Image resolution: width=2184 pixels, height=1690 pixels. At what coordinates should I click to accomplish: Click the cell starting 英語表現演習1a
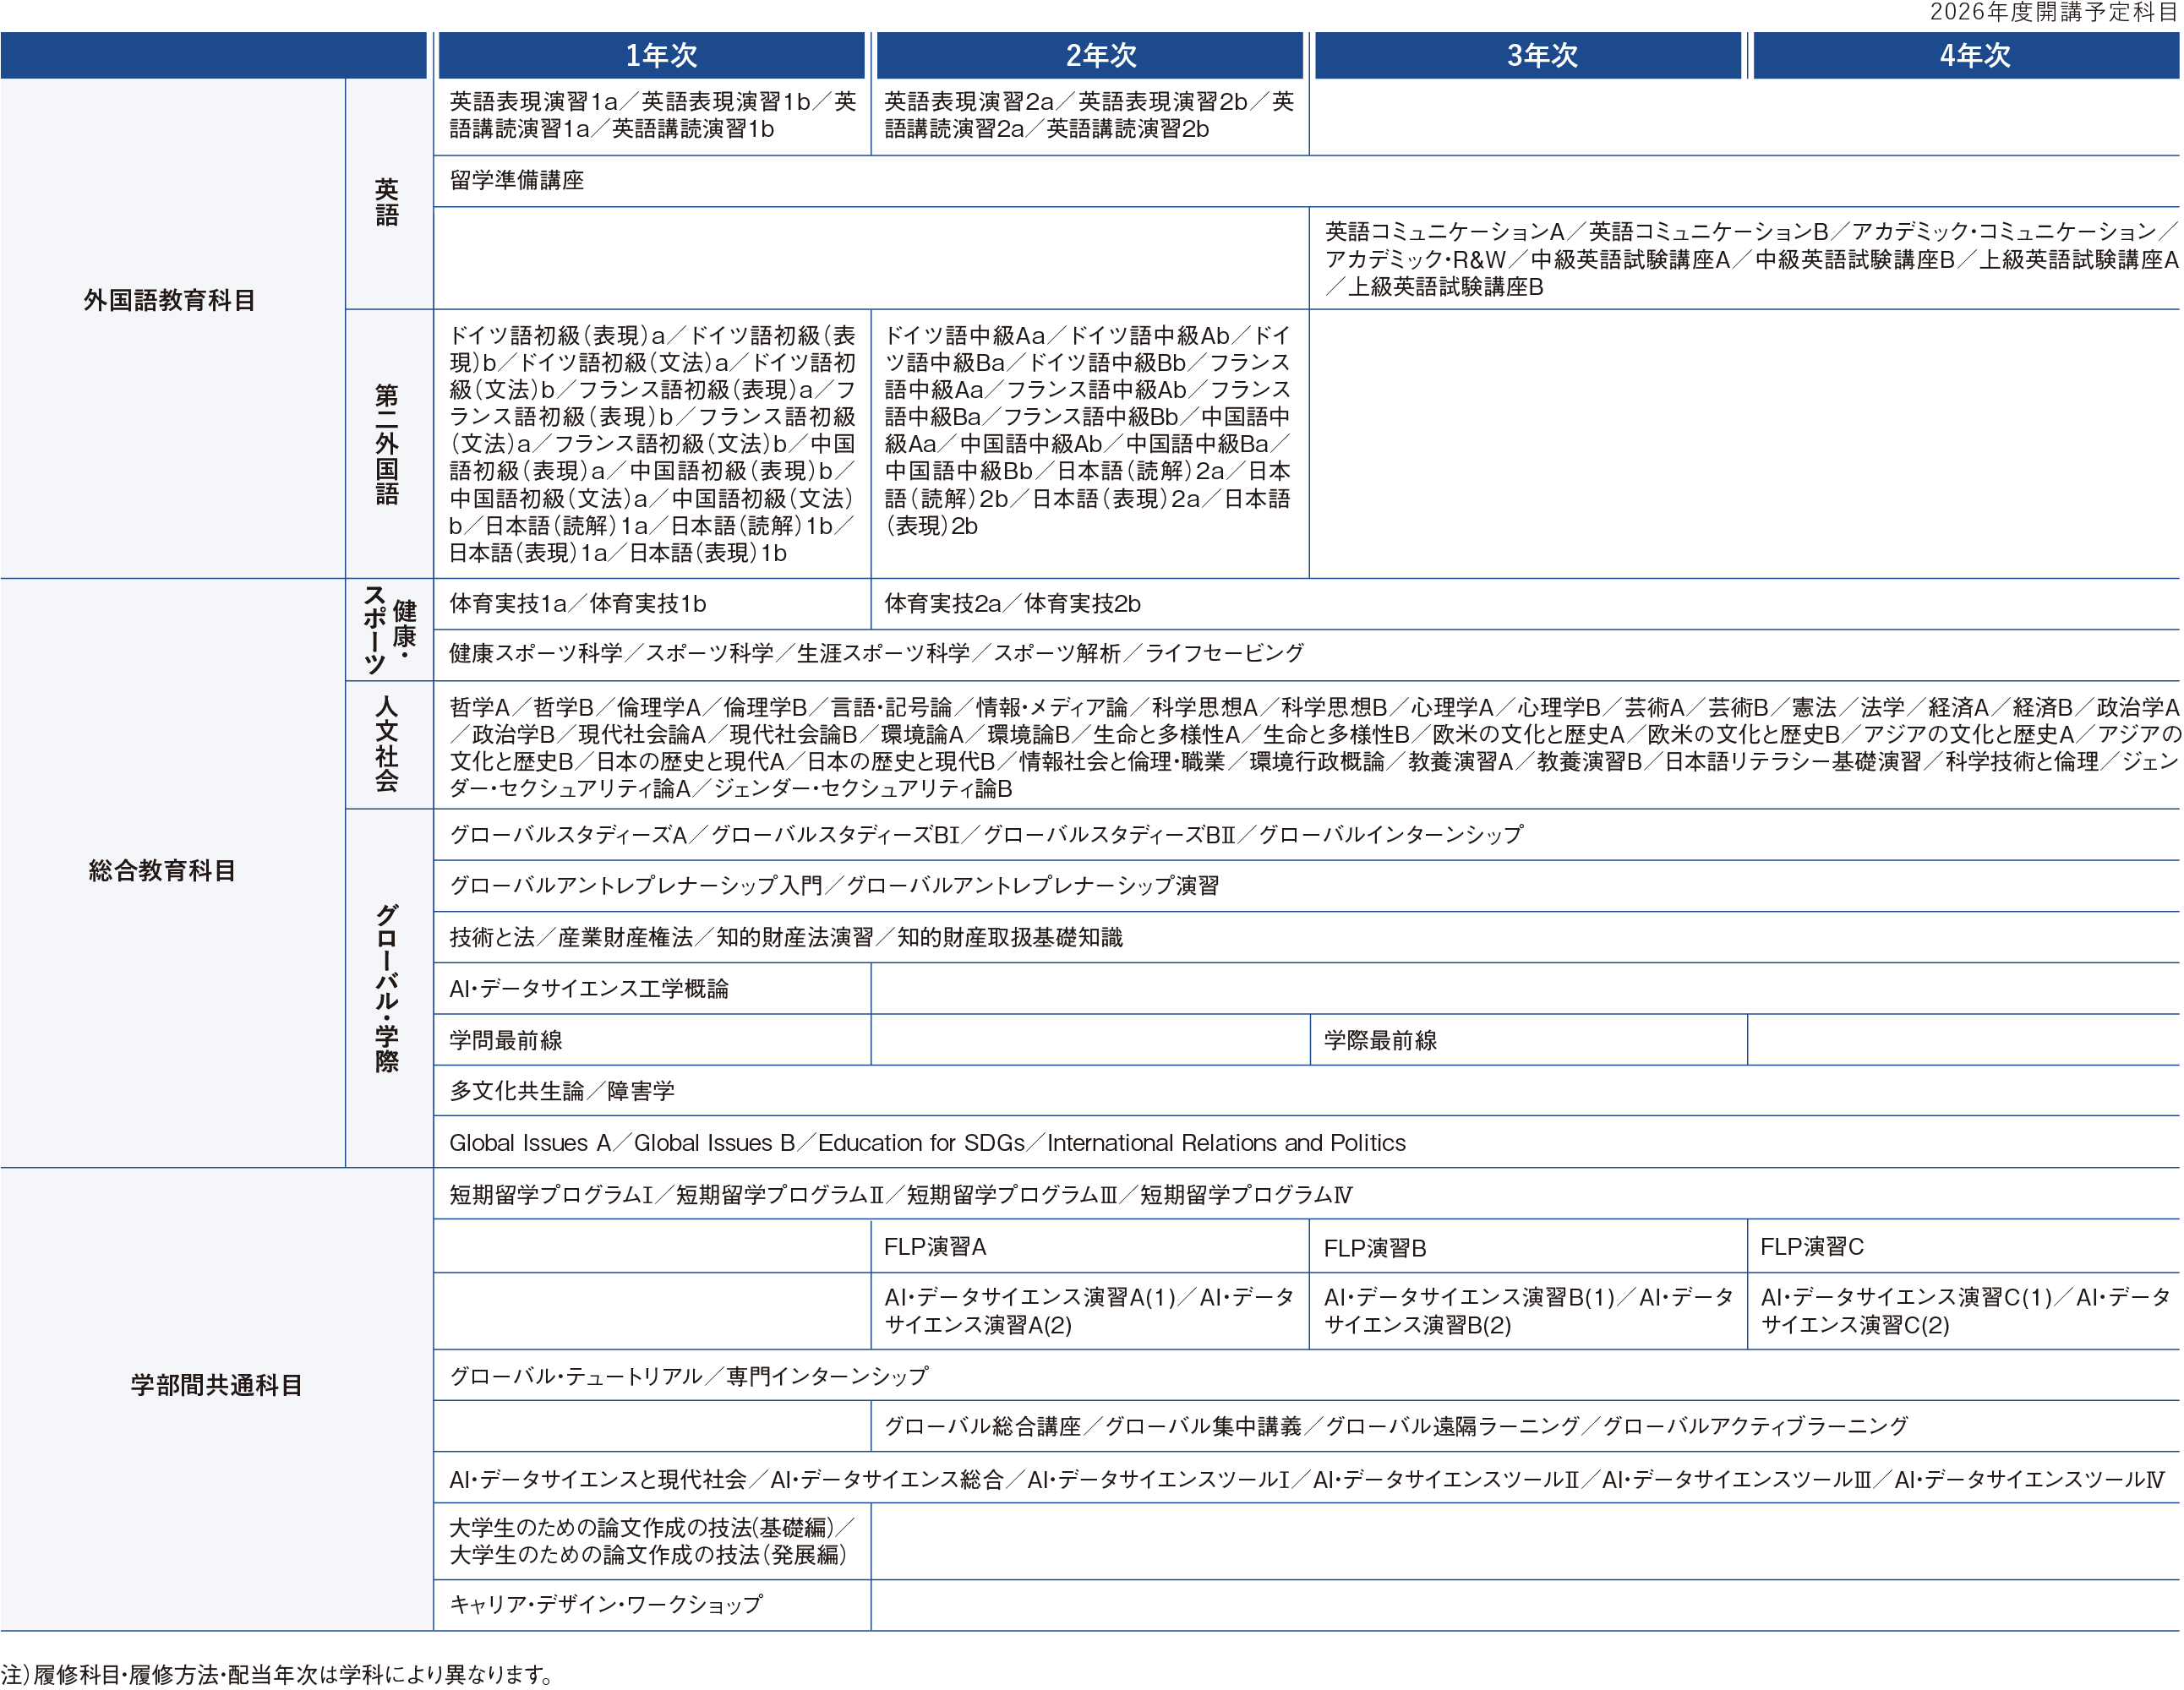pyautogui.click(x=652, y=116)
